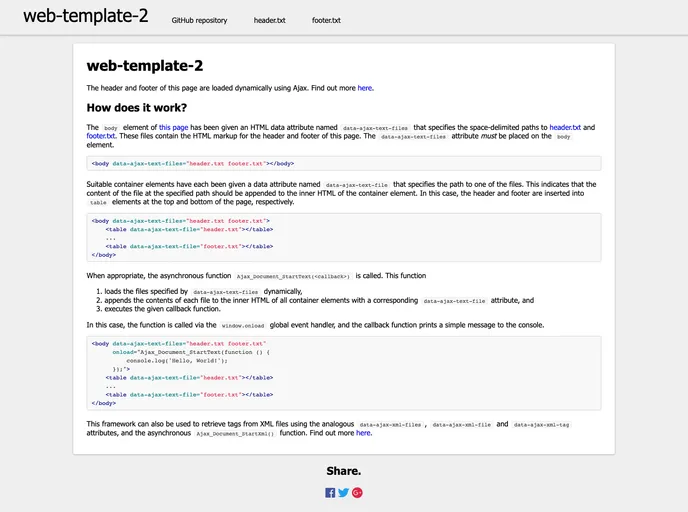The image size is (688, 512).
Task: Follow the final 'here' link about the XML function
Action: (x=364, y=433)
